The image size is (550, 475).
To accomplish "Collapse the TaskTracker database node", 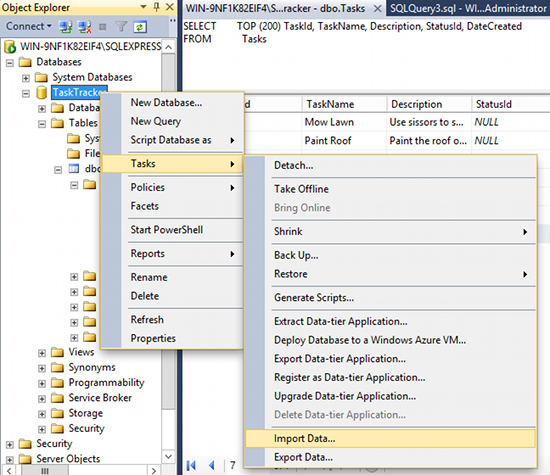I will pos(26,94).
